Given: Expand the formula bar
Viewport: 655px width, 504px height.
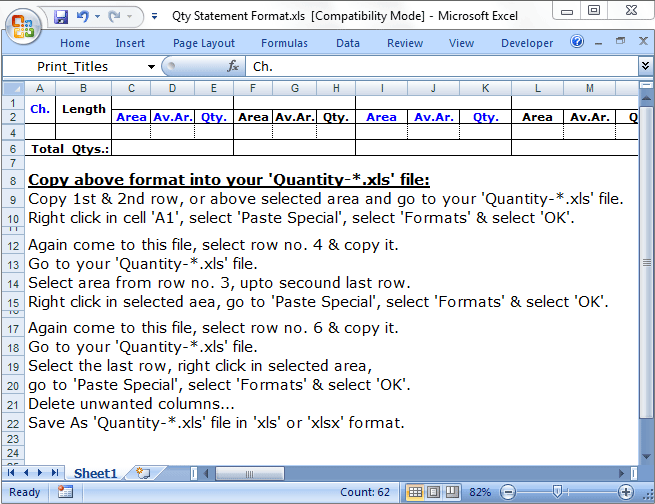Looking at the screenshot, I should click(x=645, y=66).
